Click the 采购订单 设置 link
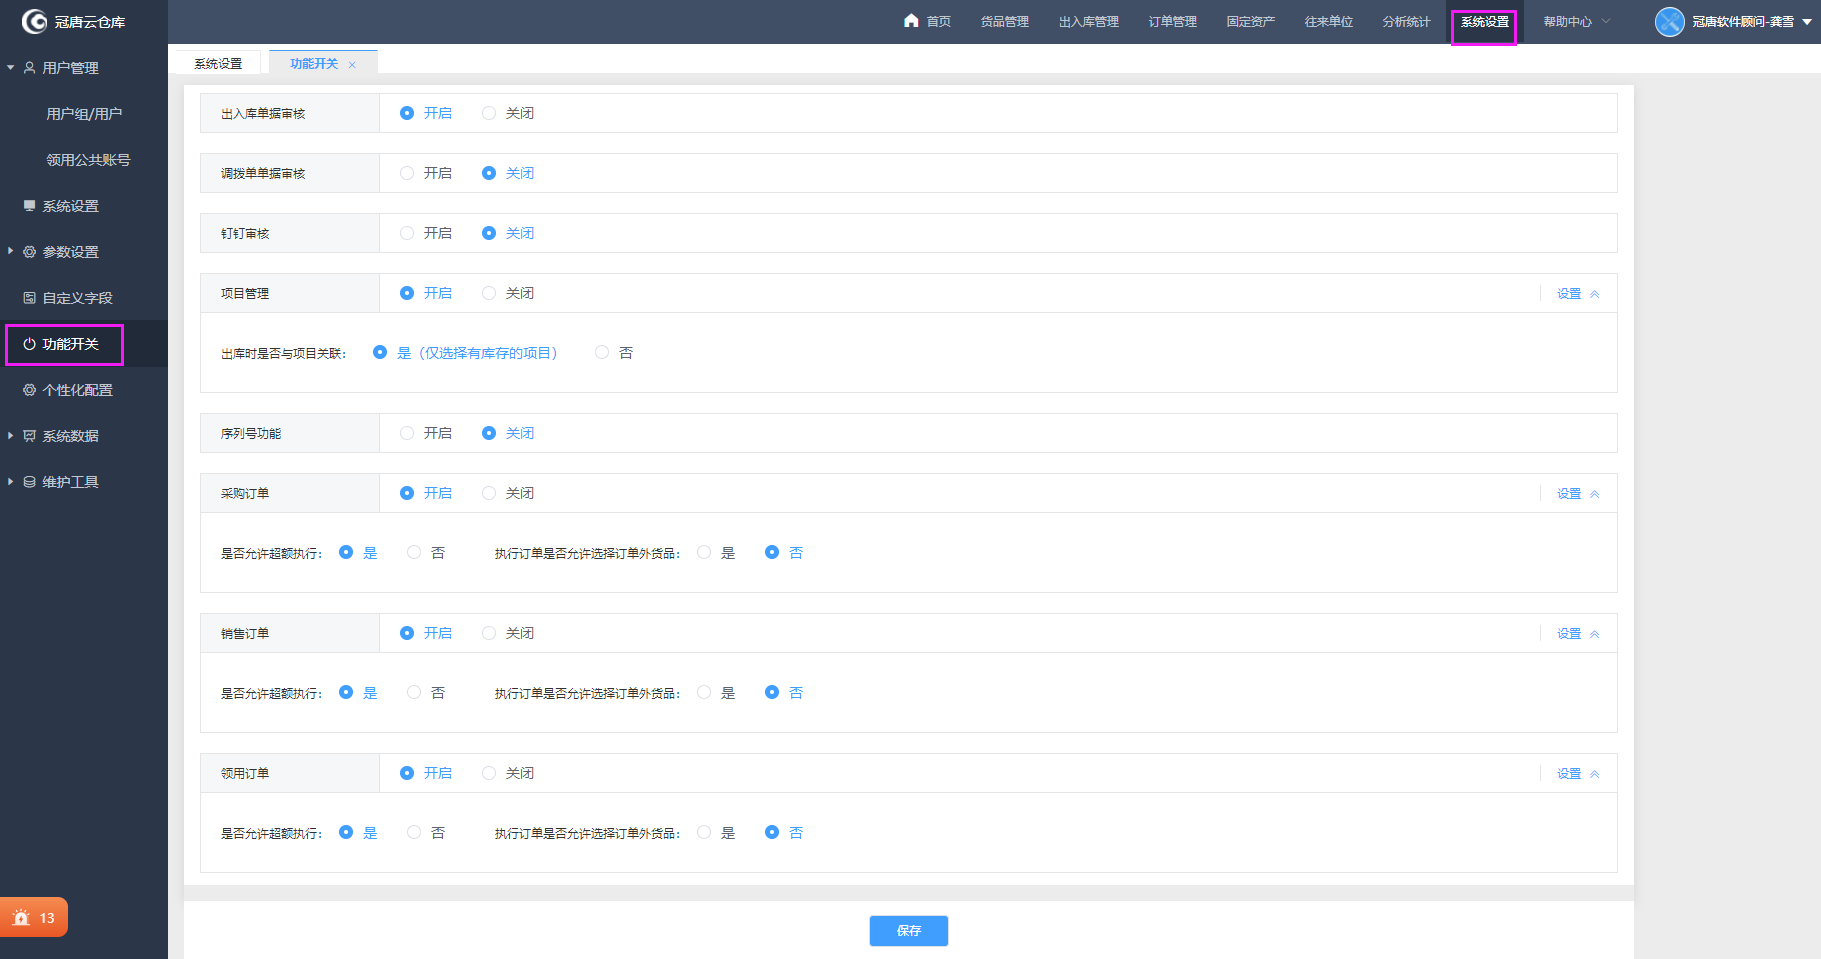Image resolution: width=1821 pixels, height=959 pixels. (x=1568, y=494)
